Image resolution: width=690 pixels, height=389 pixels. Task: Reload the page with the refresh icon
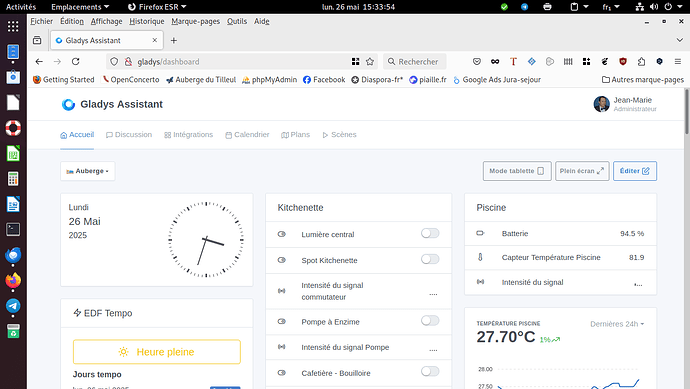click(76, 62)
